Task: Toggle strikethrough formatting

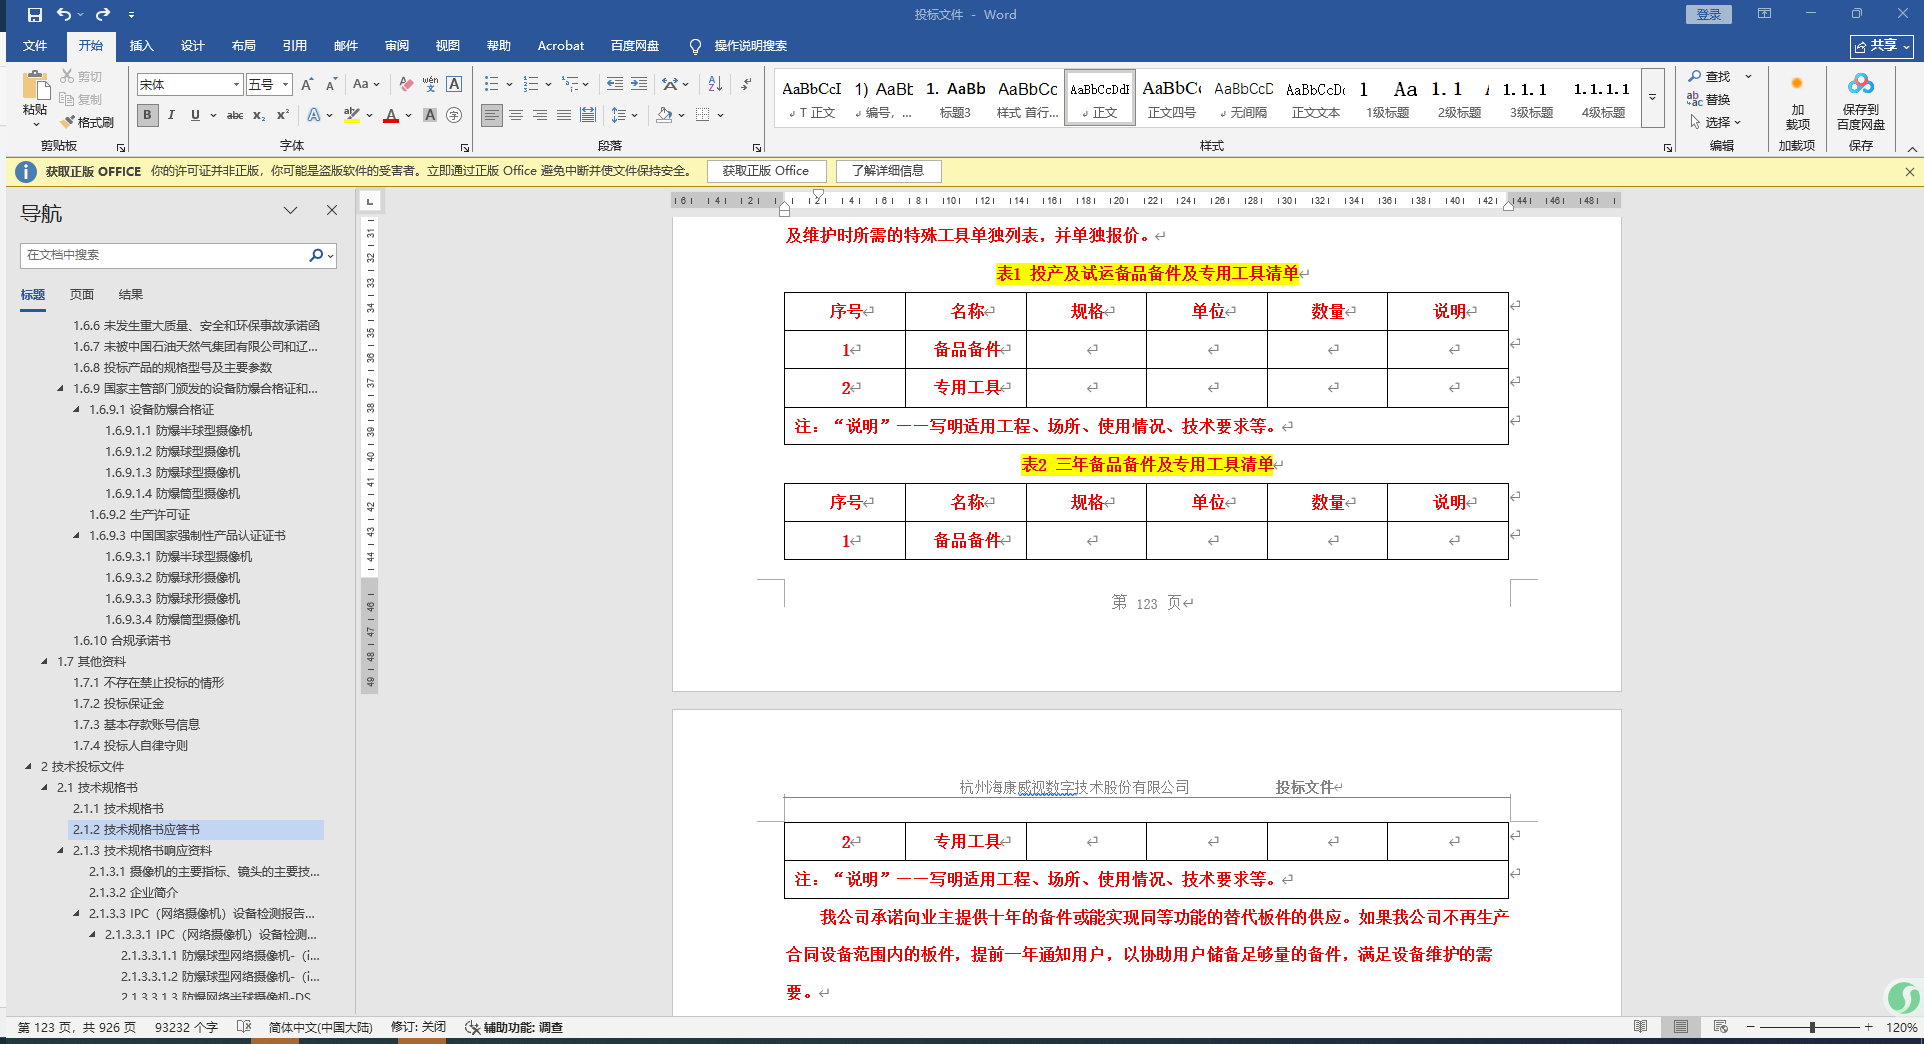Action: [x=235, y=115]
